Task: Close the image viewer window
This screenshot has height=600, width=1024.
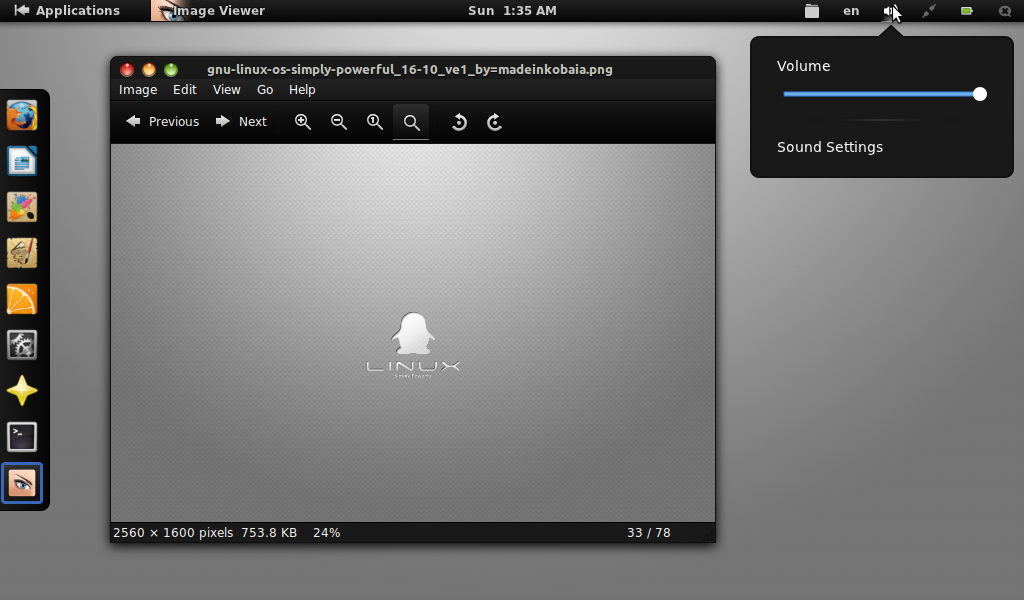Action: [127, 69]
